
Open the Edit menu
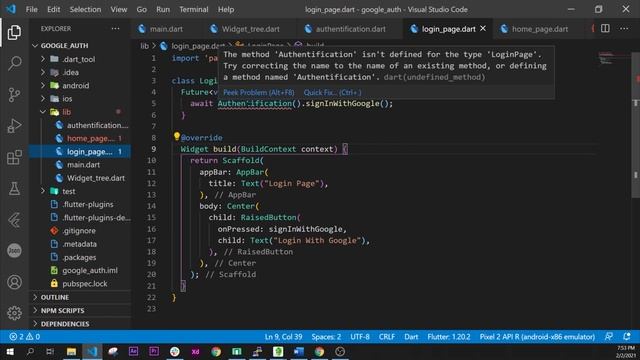point(53,9)
